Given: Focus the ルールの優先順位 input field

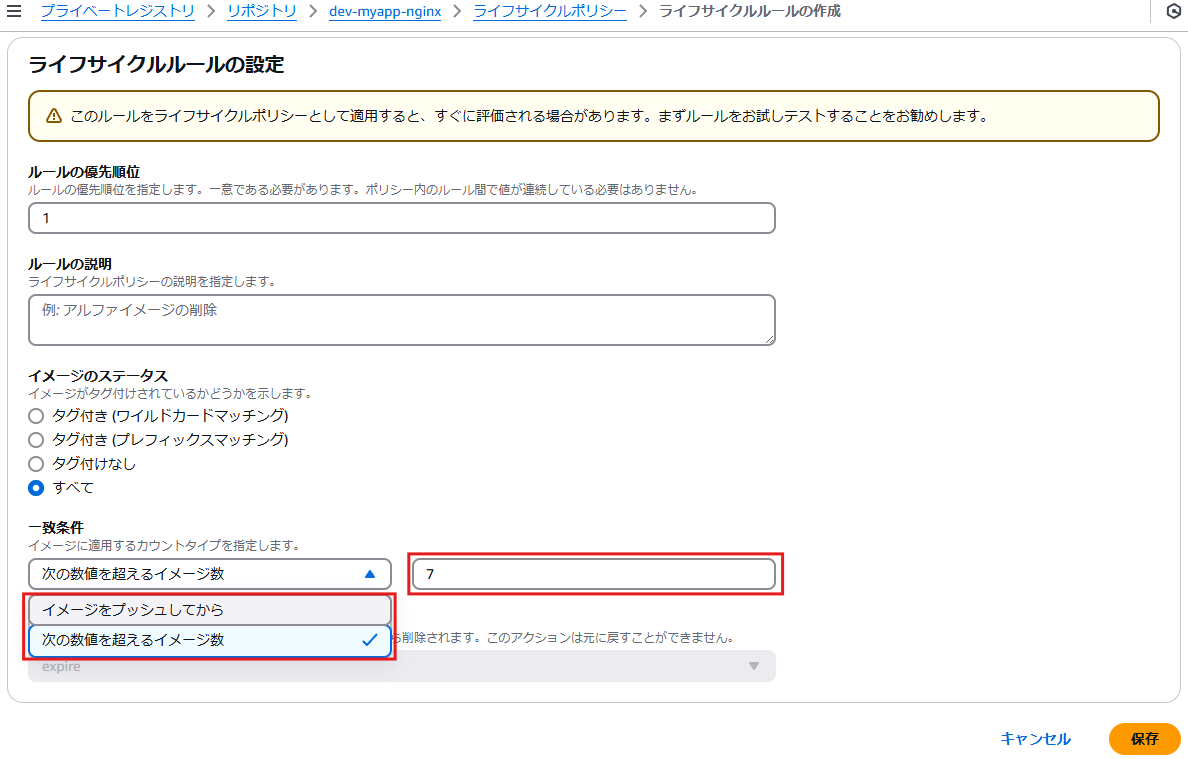Looking at the screenshot, I should coord(402,218).
